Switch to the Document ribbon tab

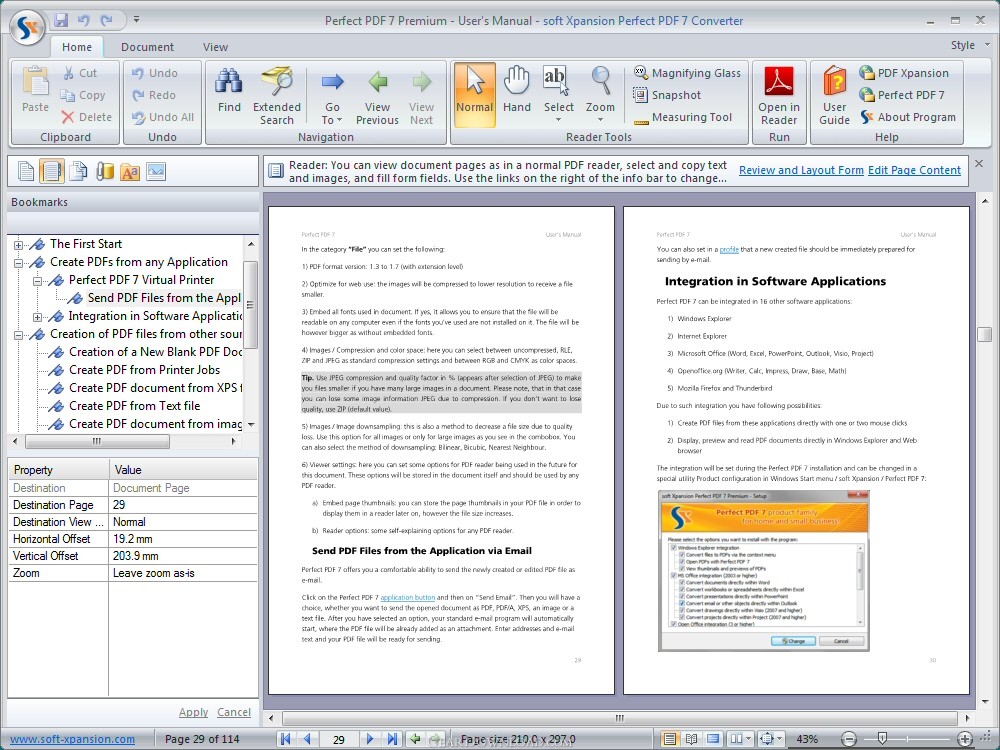[x=147, y=47]
